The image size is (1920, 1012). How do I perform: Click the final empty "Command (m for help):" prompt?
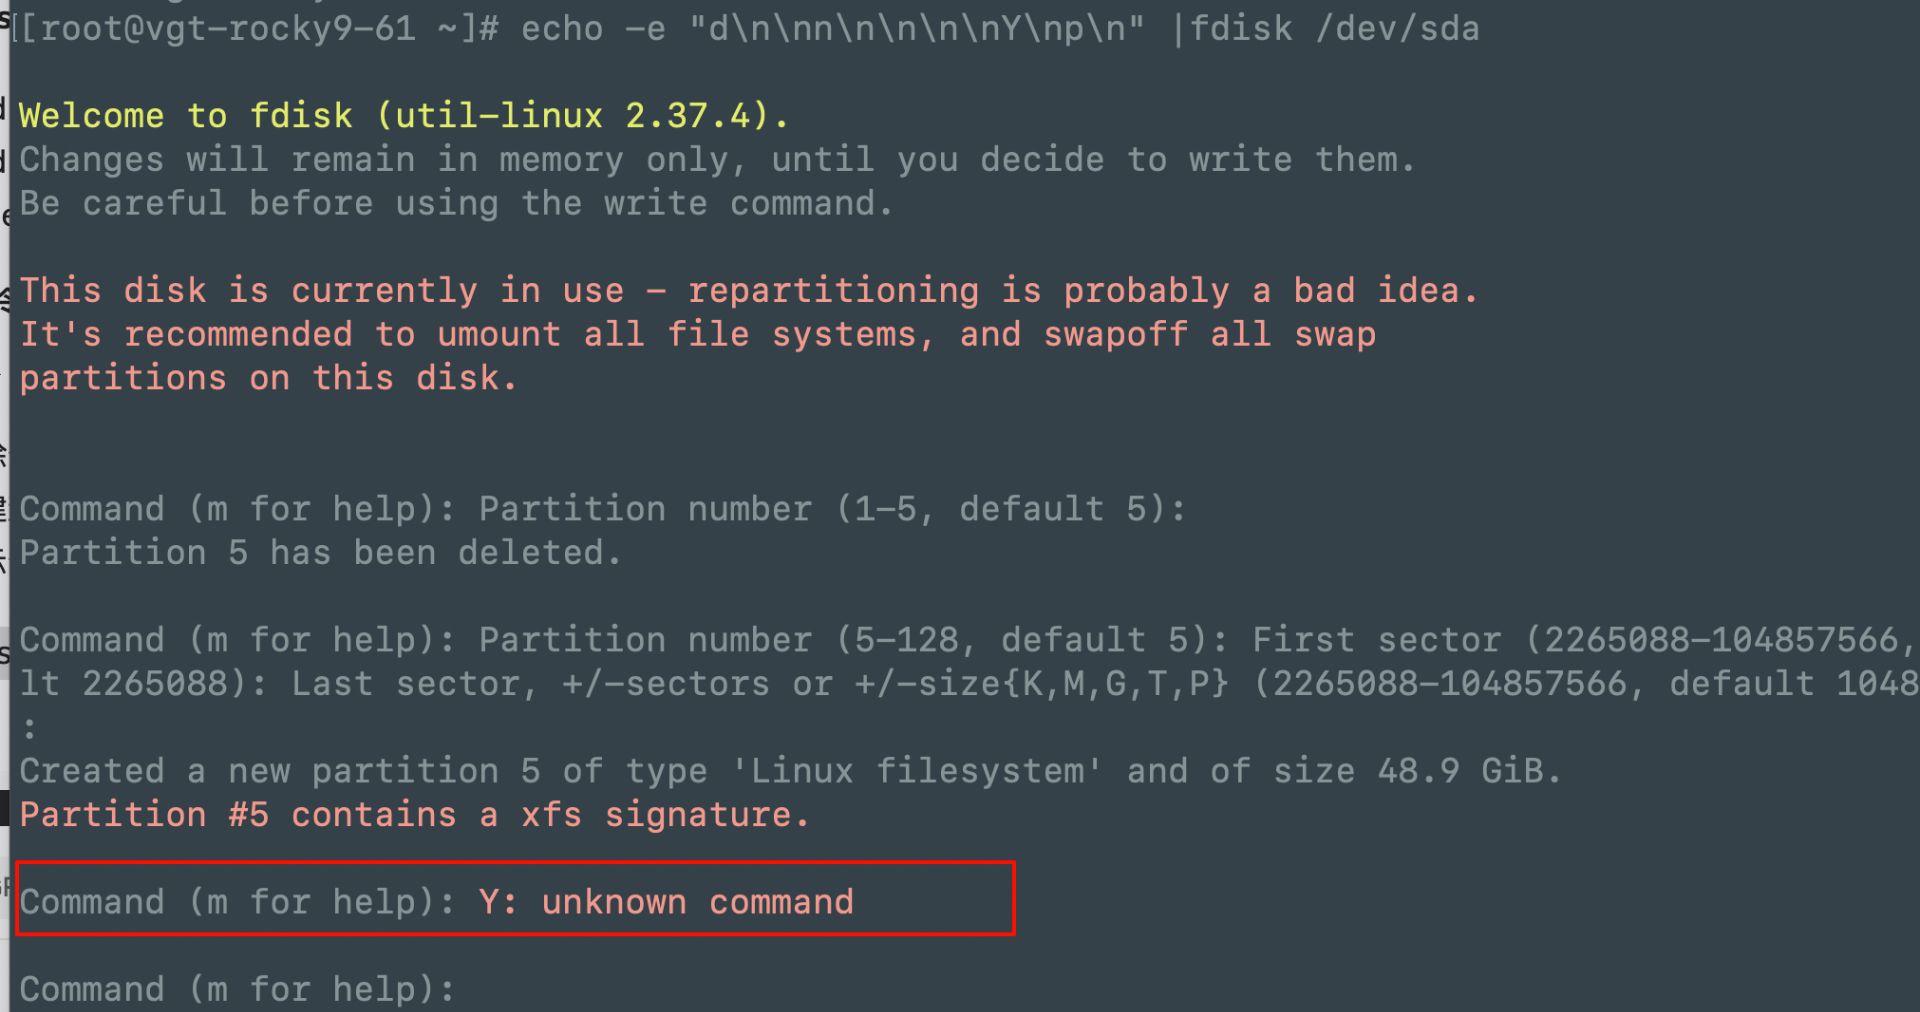click(236, 989)
